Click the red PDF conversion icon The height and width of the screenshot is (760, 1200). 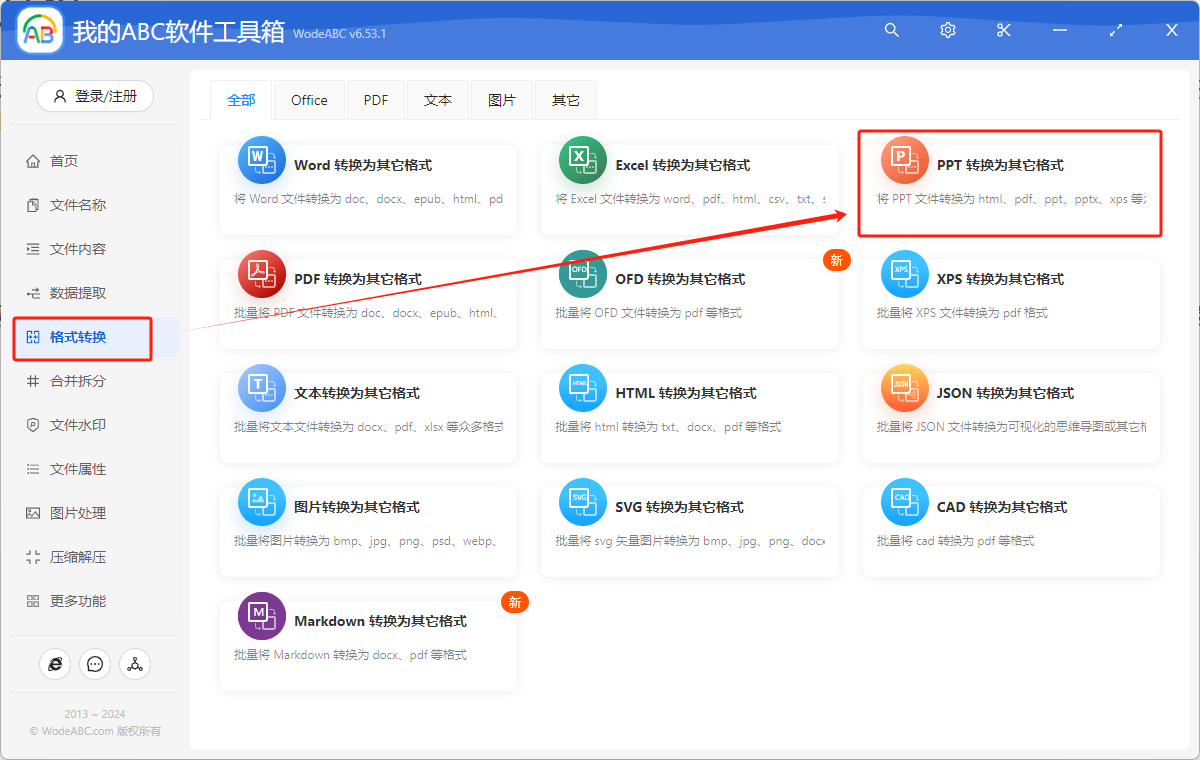(261, 275)
